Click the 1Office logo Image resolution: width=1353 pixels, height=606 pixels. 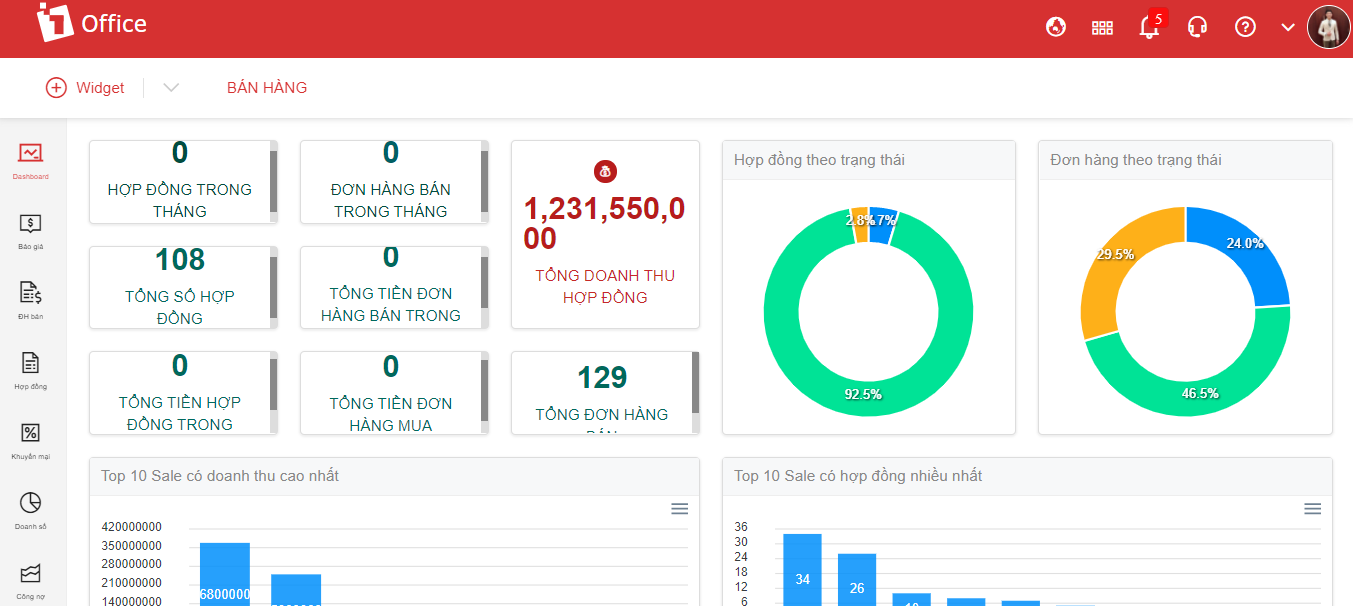pos(92,24)
